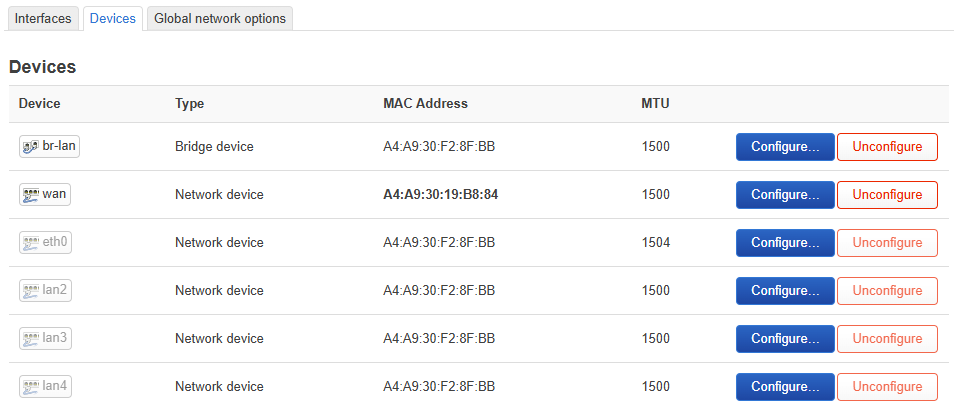Switch to the Interfaces tab

point(43,18)
